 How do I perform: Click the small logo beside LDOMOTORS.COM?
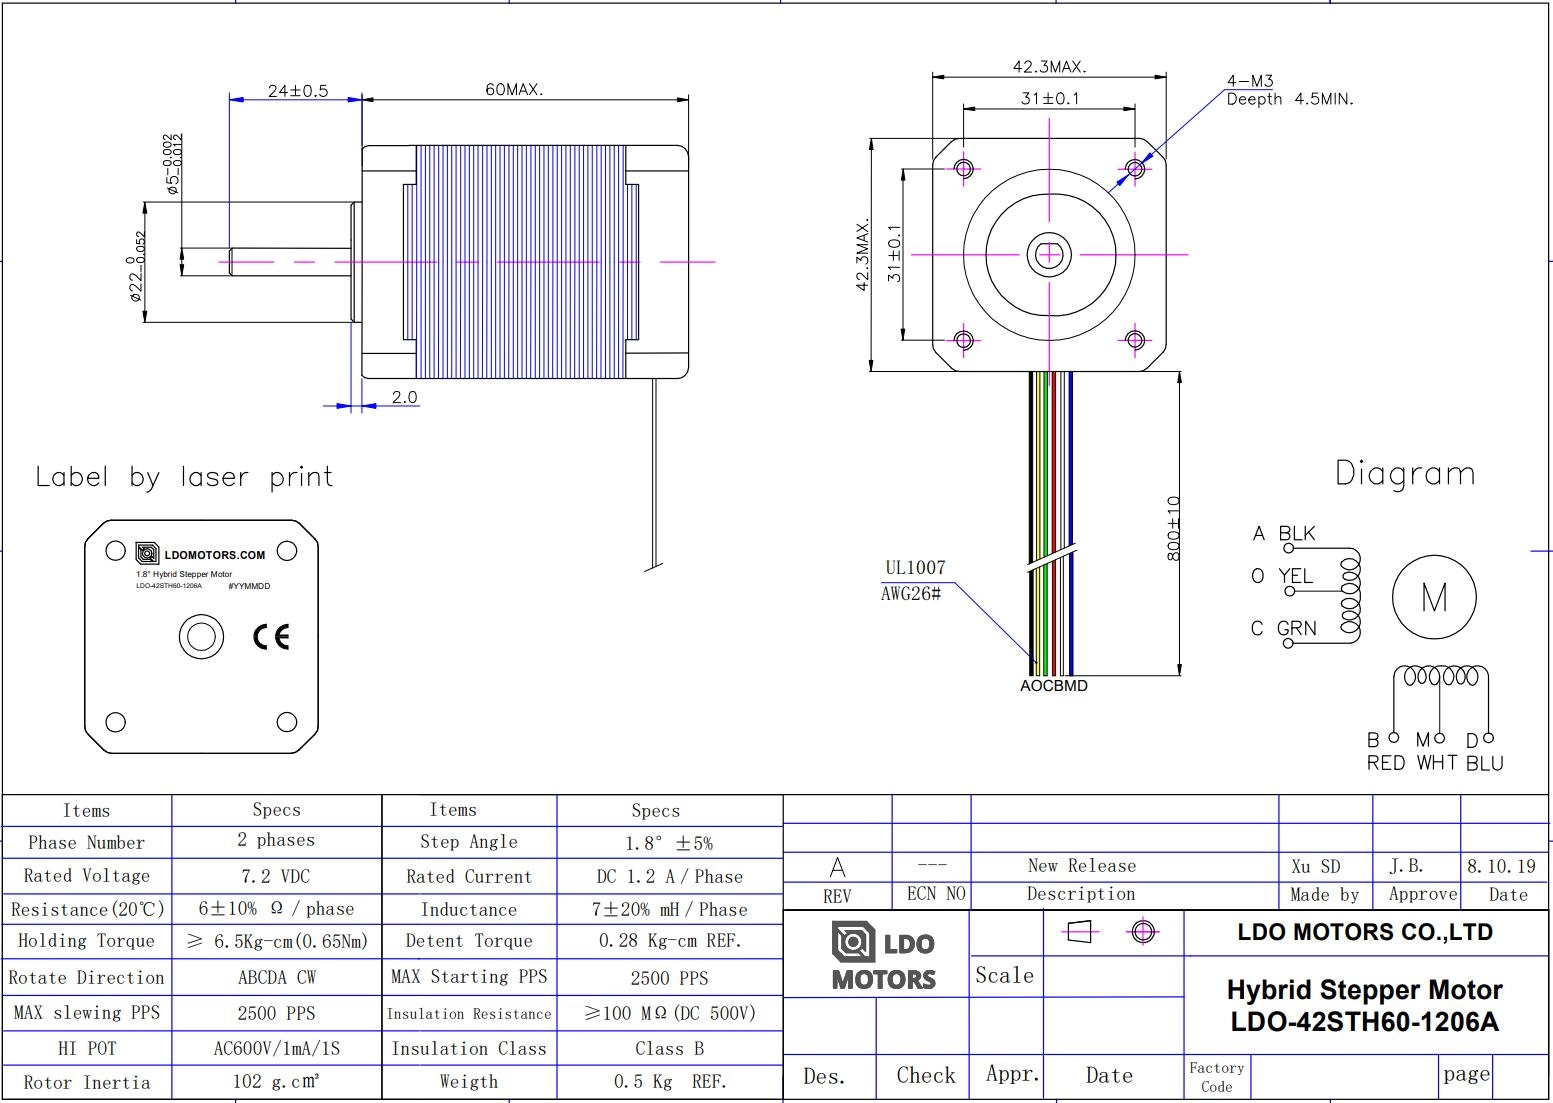pyautogui.click(x=147, y=553)
